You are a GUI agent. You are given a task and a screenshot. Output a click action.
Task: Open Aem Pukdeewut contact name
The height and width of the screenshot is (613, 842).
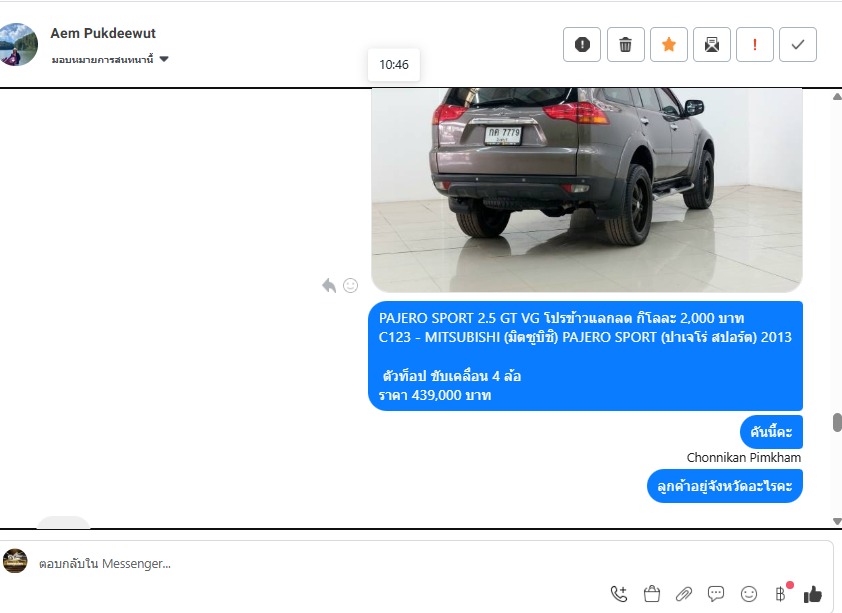click(x=103, y=33)
